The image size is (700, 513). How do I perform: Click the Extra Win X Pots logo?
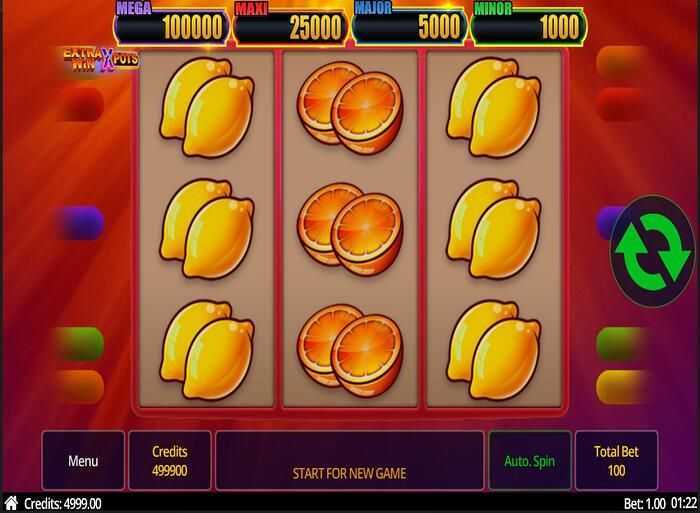101,60
